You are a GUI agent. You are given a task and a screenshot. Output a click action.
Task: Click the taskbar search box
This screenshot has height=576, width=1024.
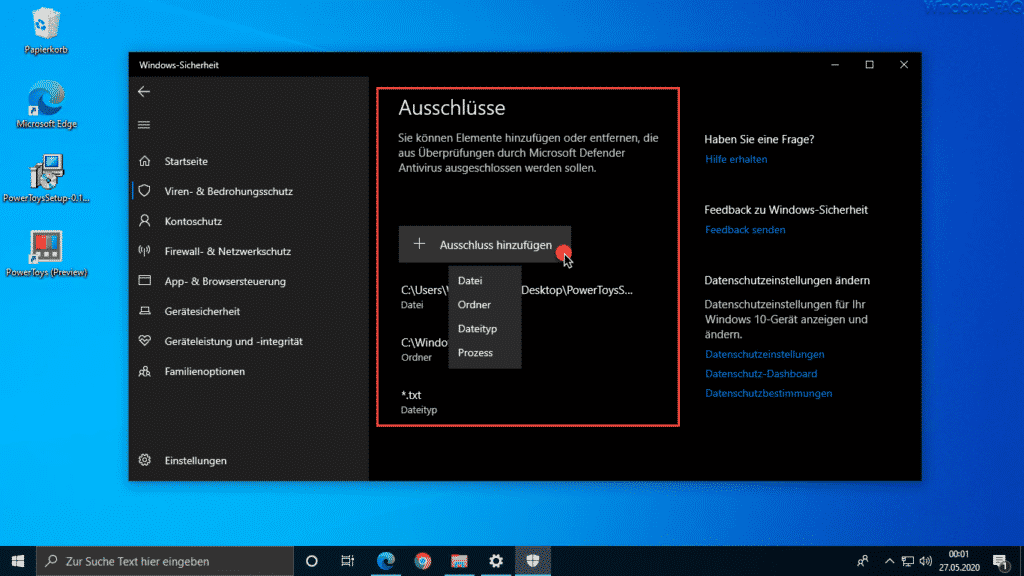[165, 561]
